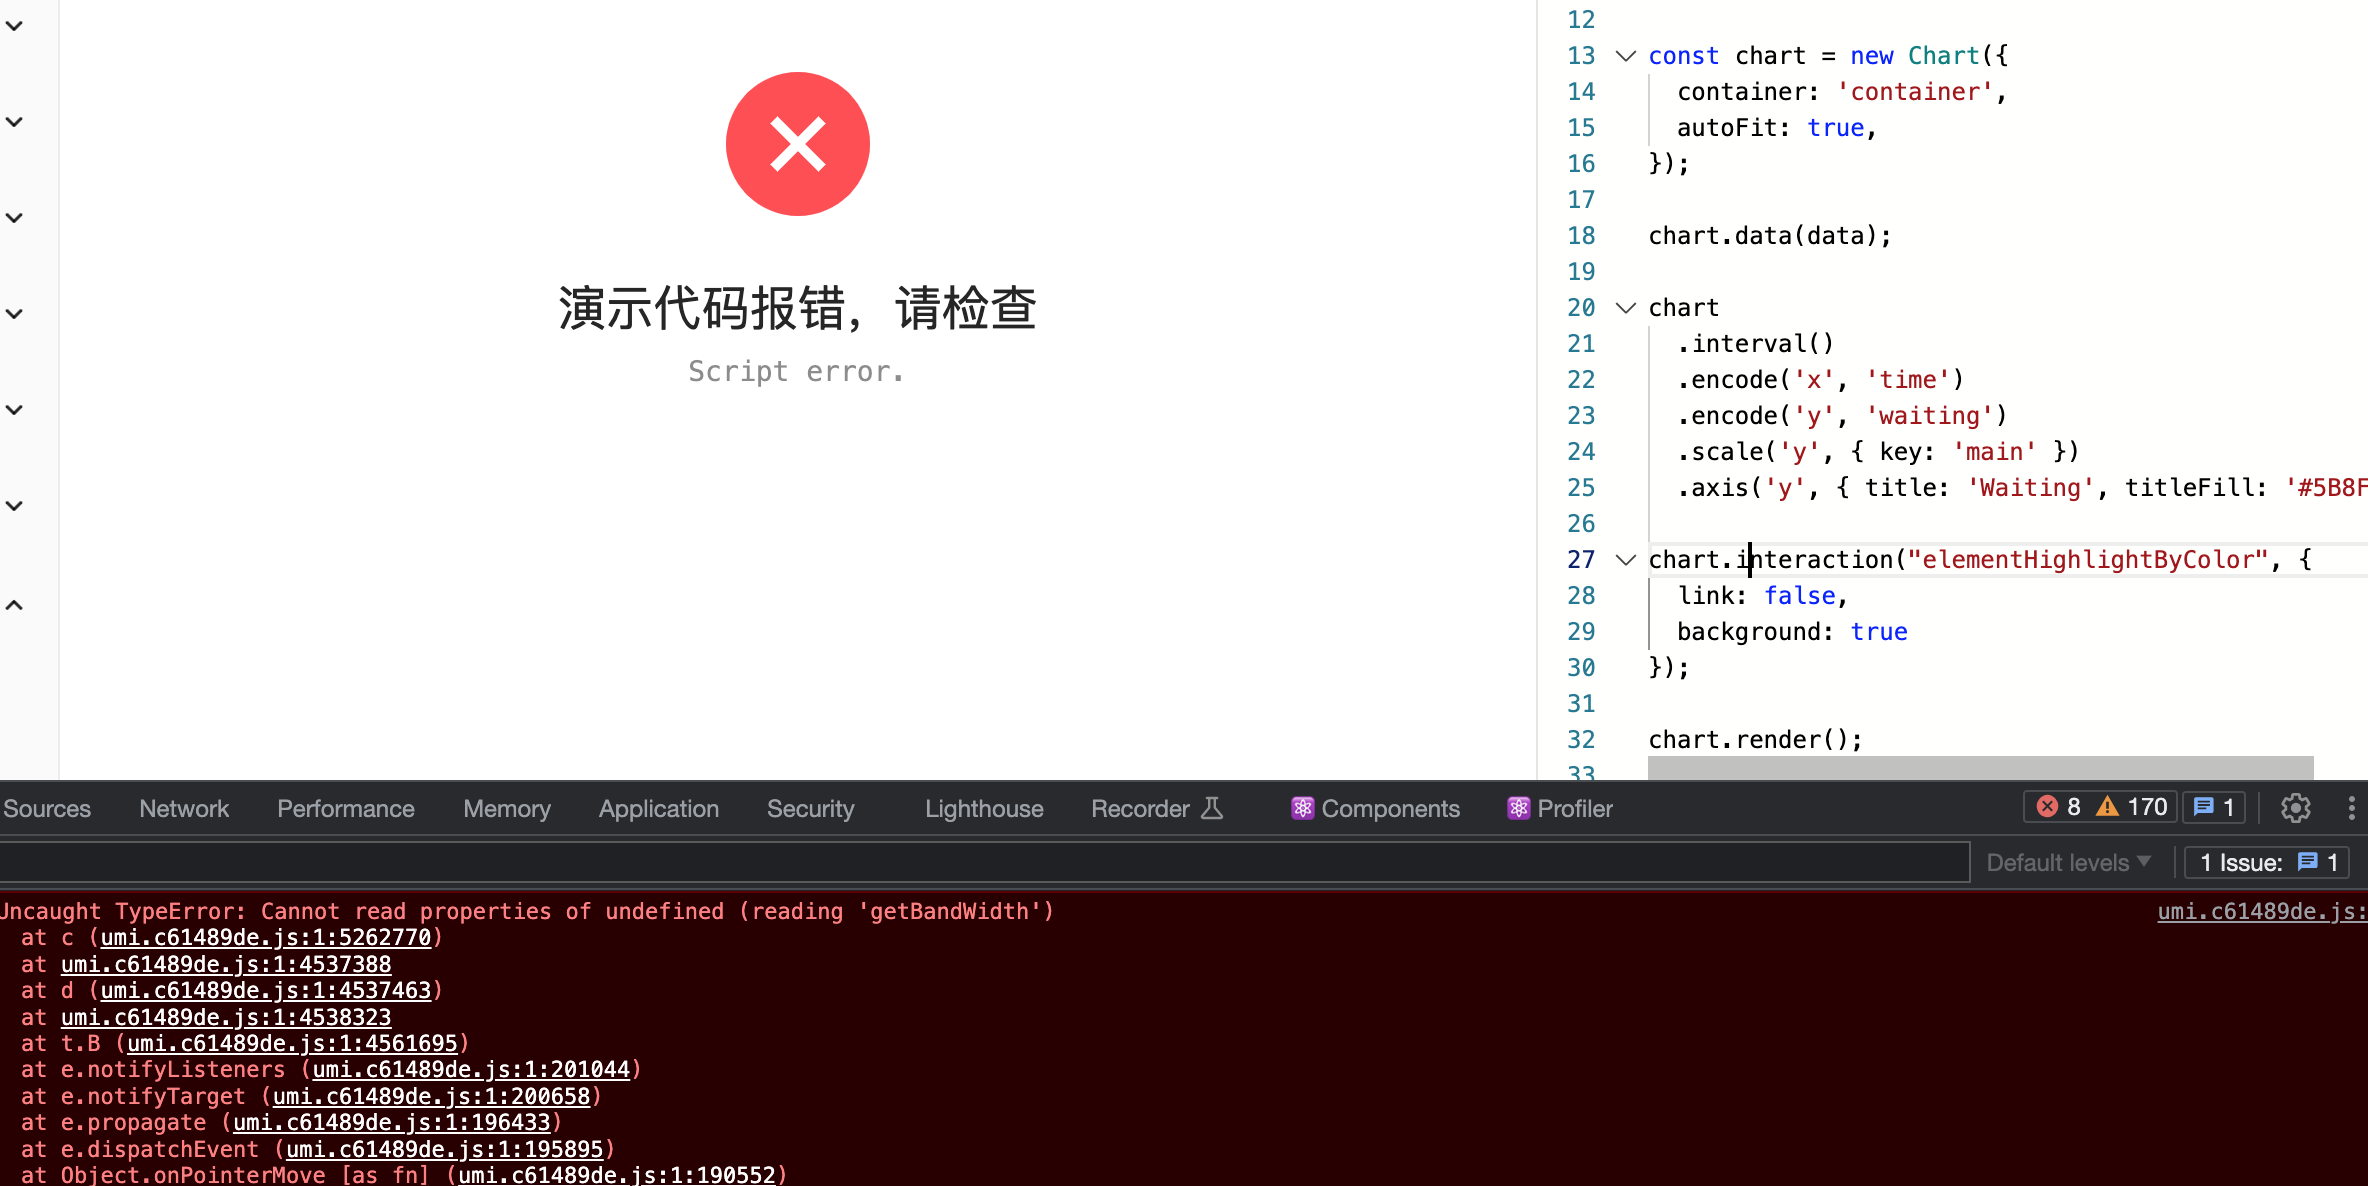Switch to the Network tab

[184, 808]
